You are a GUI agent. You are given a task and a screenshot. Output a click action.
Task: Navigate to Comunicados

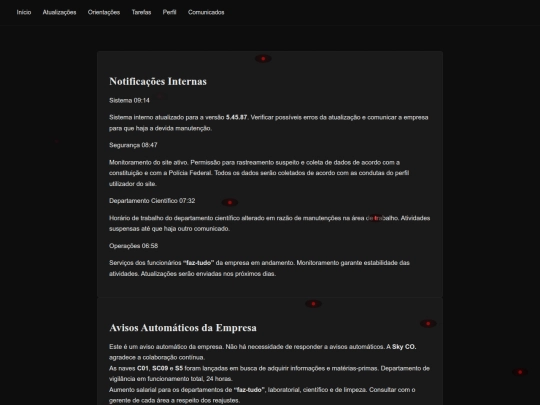206,12
